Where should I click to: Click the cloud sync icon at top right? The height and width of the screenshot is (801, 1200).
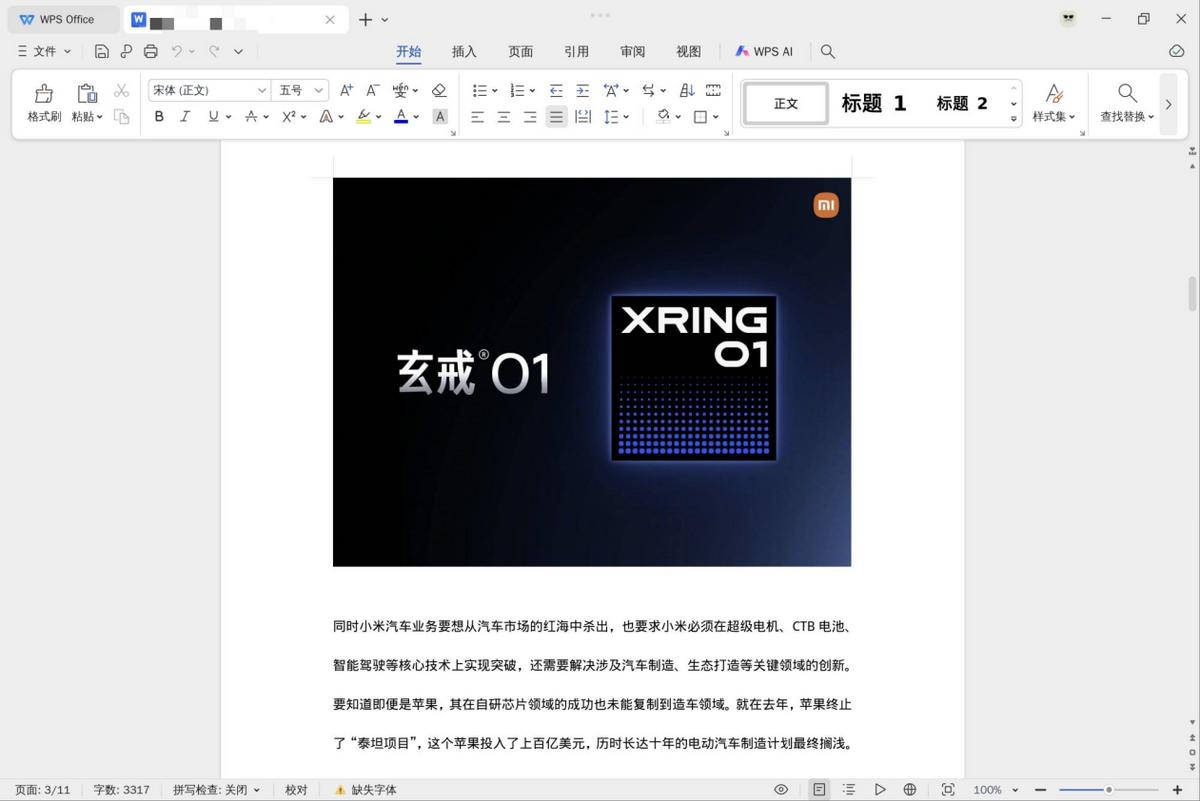click(x=1176, y=51)
